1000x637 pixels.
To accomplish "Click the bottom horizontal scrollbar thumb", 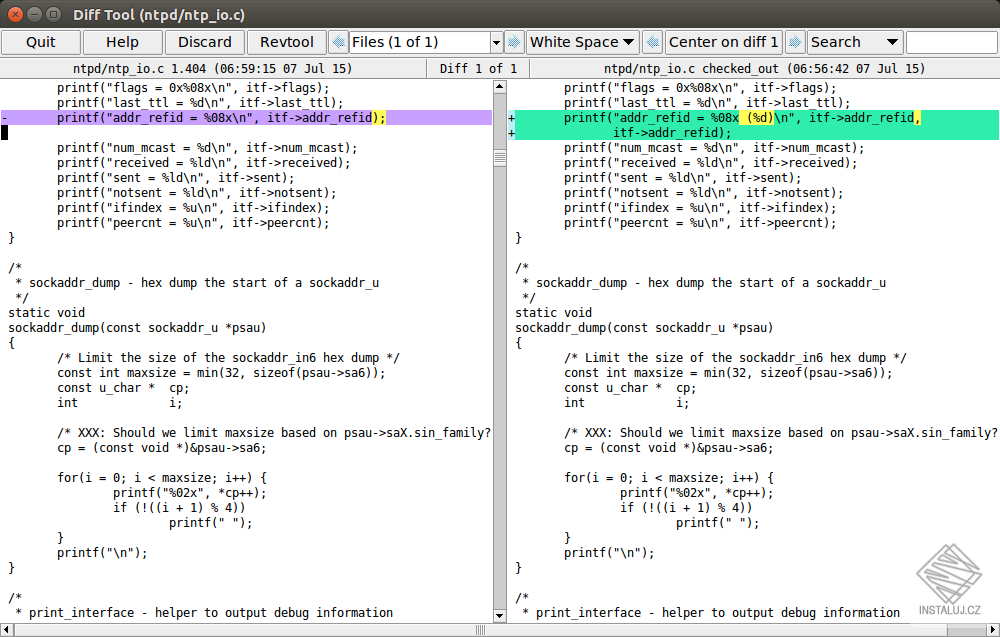I will [480, 631].
